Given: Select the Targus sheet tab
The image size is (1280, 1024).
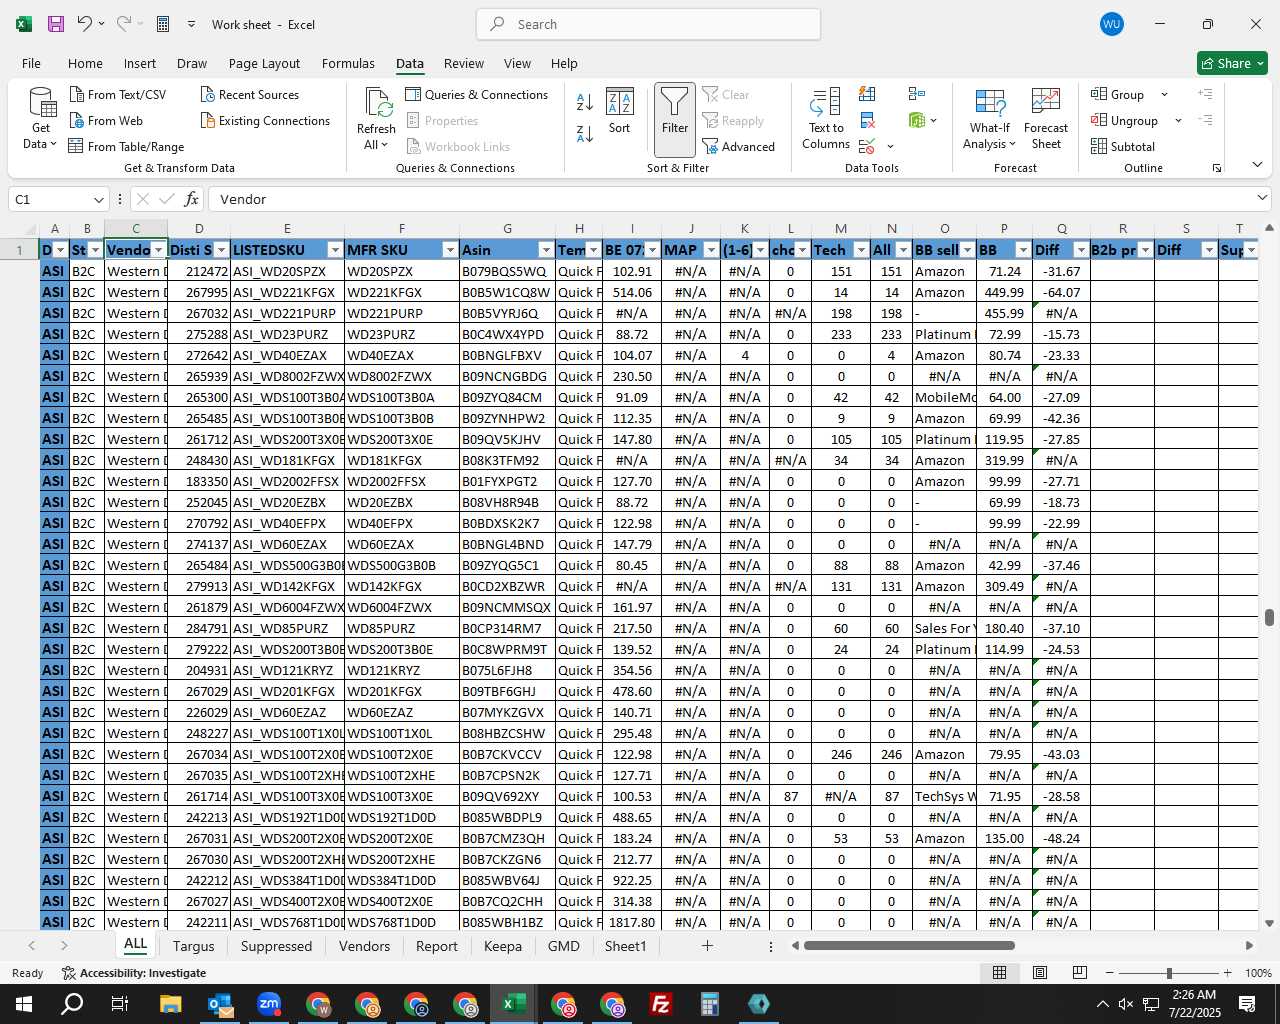Looking at the screenshot, I should point(193,946).
